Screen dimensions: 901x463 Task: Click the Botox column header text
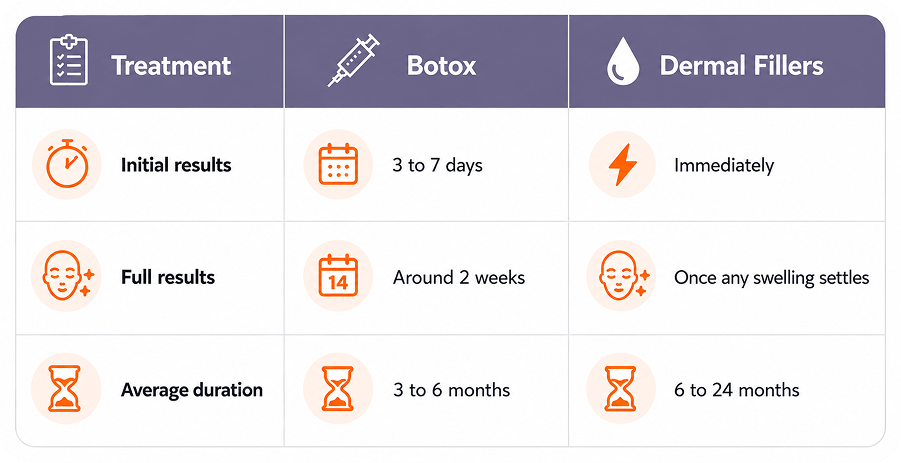(x=441, y=65)
